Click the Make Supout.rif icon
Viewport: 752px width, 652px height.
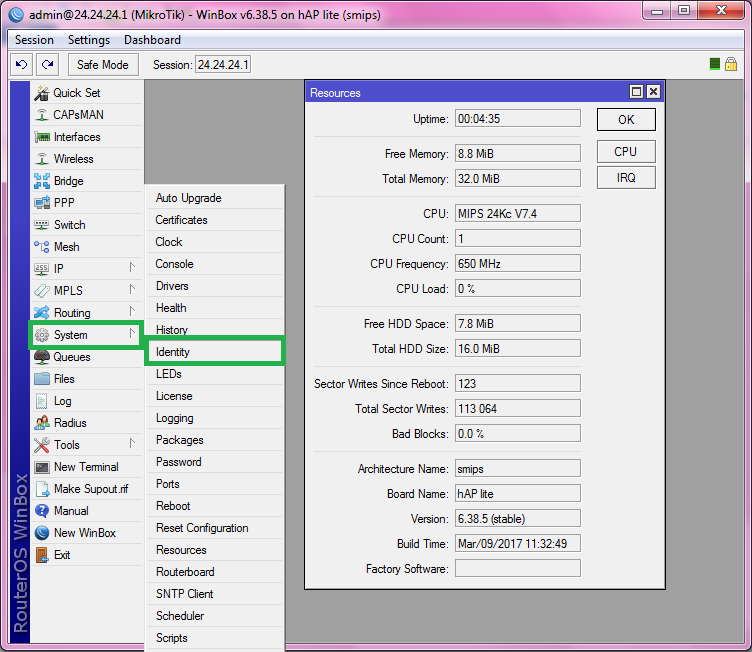(42, 489)
